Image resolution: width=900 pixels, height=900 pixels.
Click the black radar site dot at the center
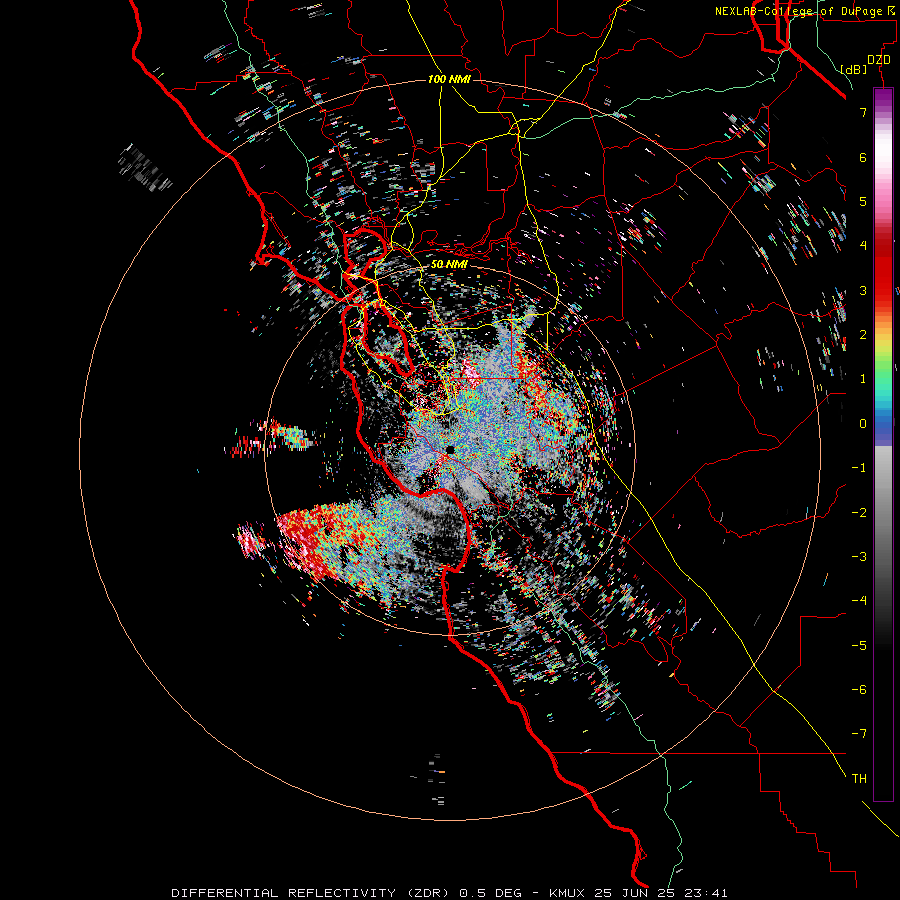[451, 449]
